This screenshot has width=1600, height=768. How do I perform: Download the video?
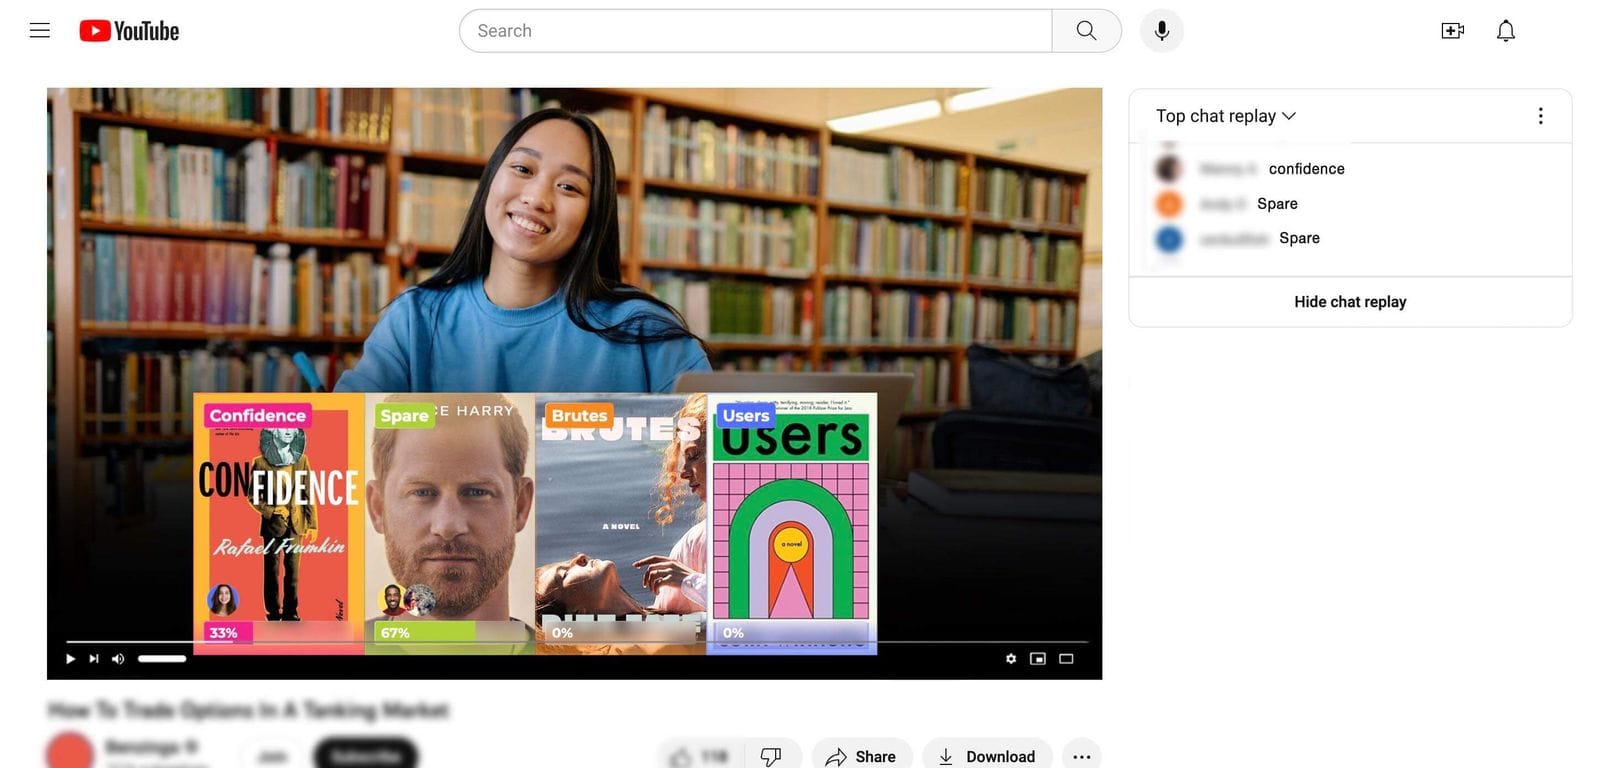(x=987, y=757)
